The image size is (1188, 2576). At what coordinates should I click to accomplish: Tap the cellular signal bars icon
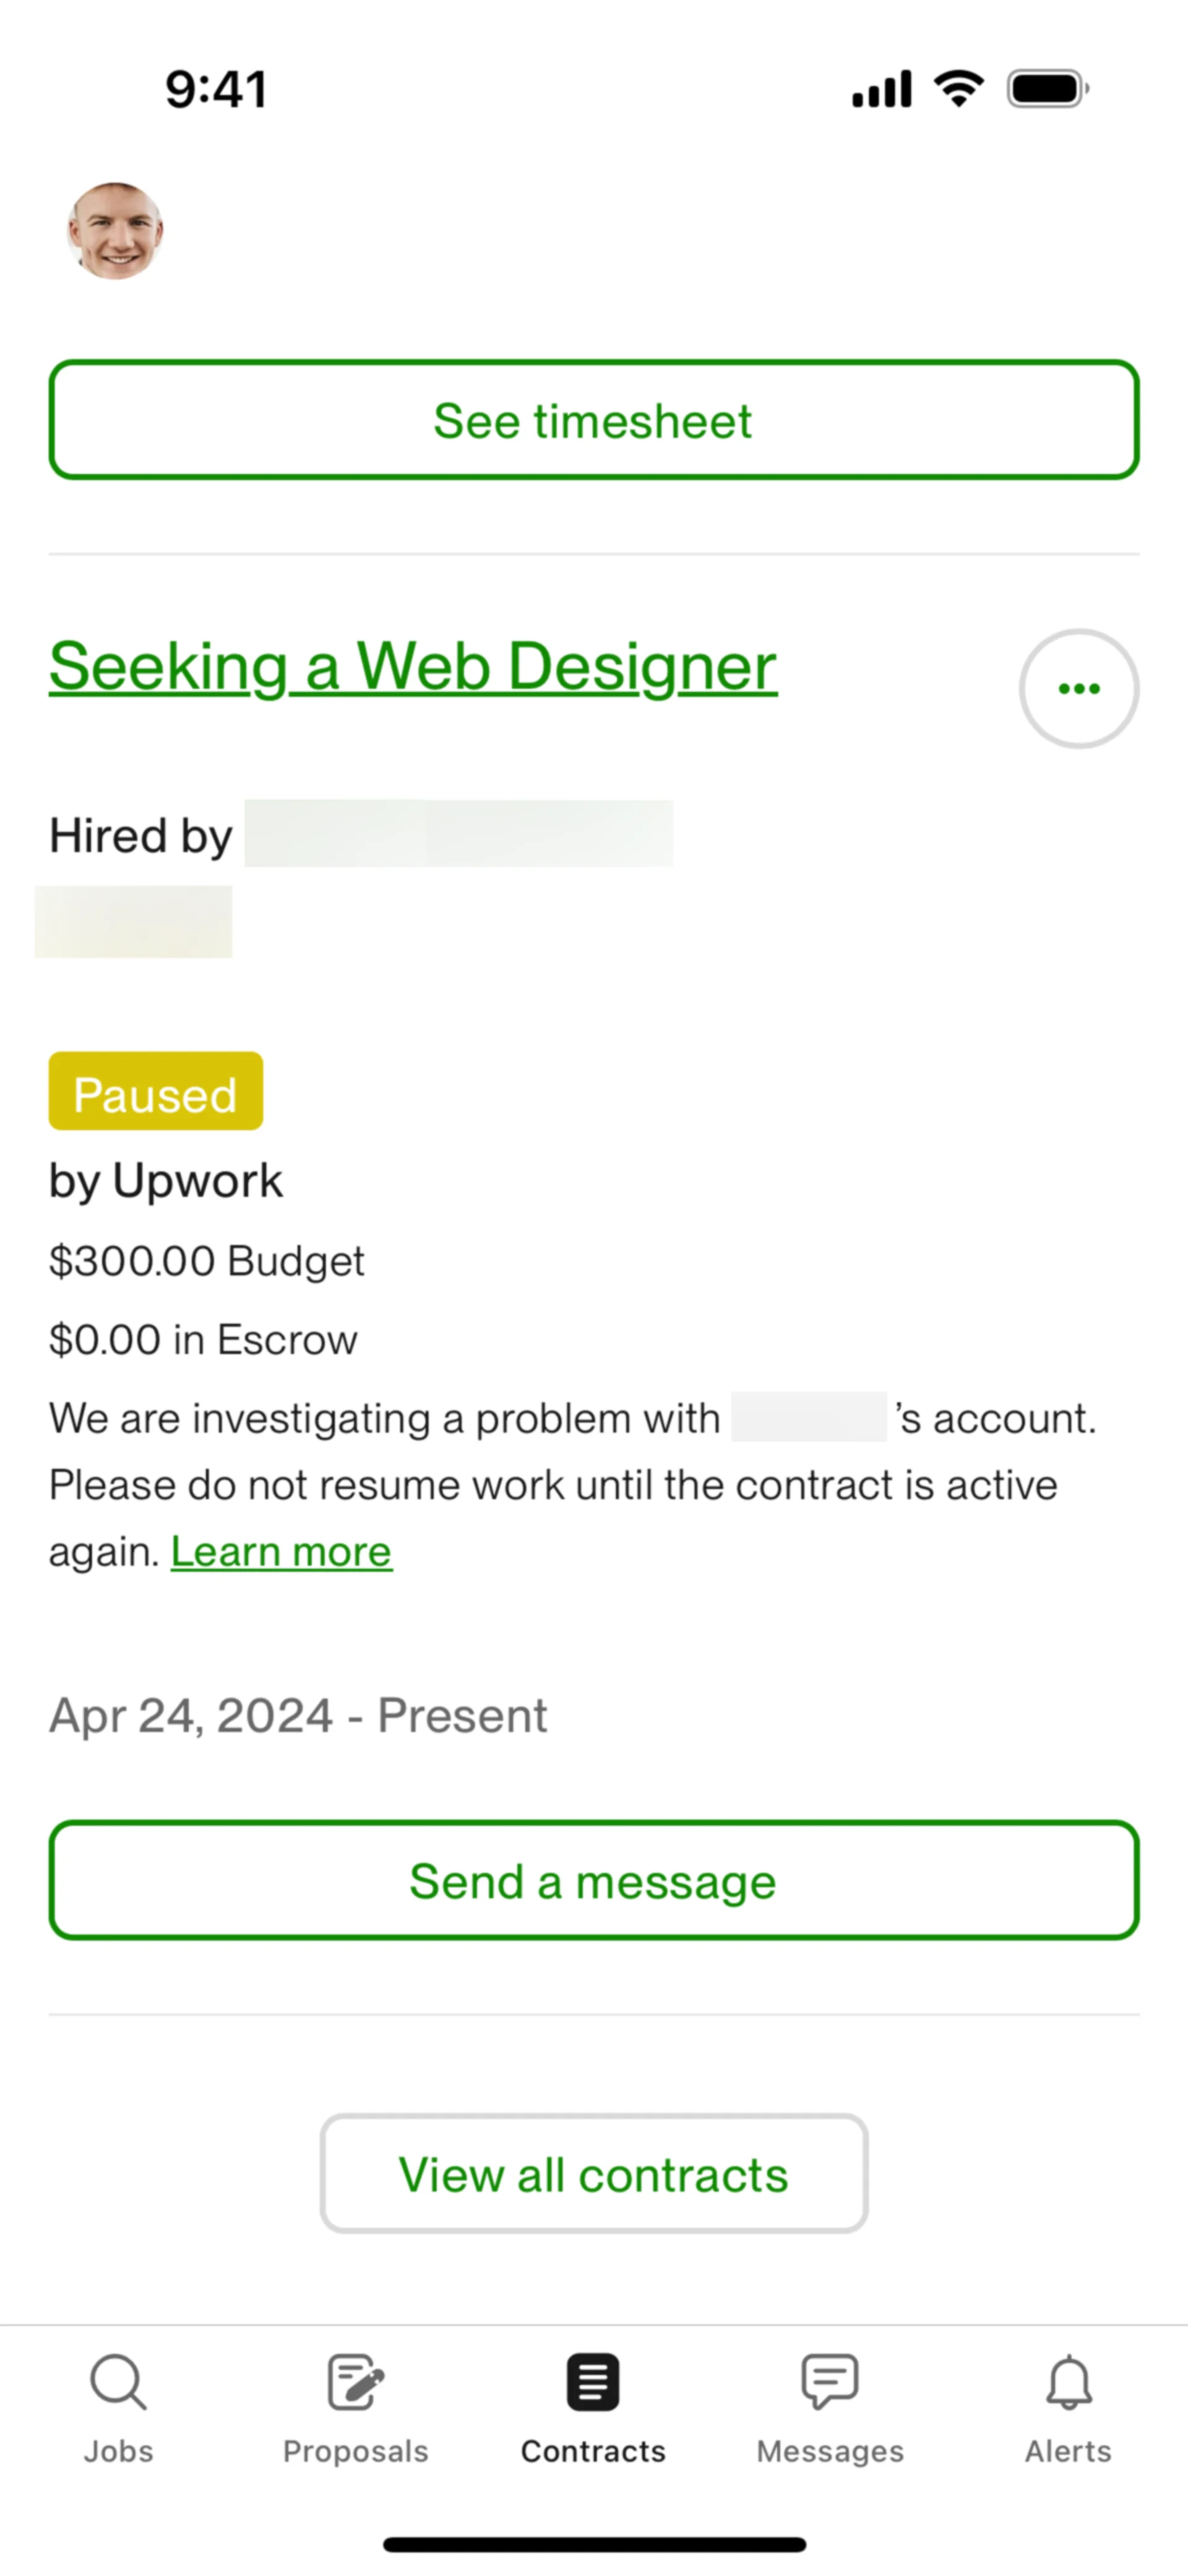882,89
